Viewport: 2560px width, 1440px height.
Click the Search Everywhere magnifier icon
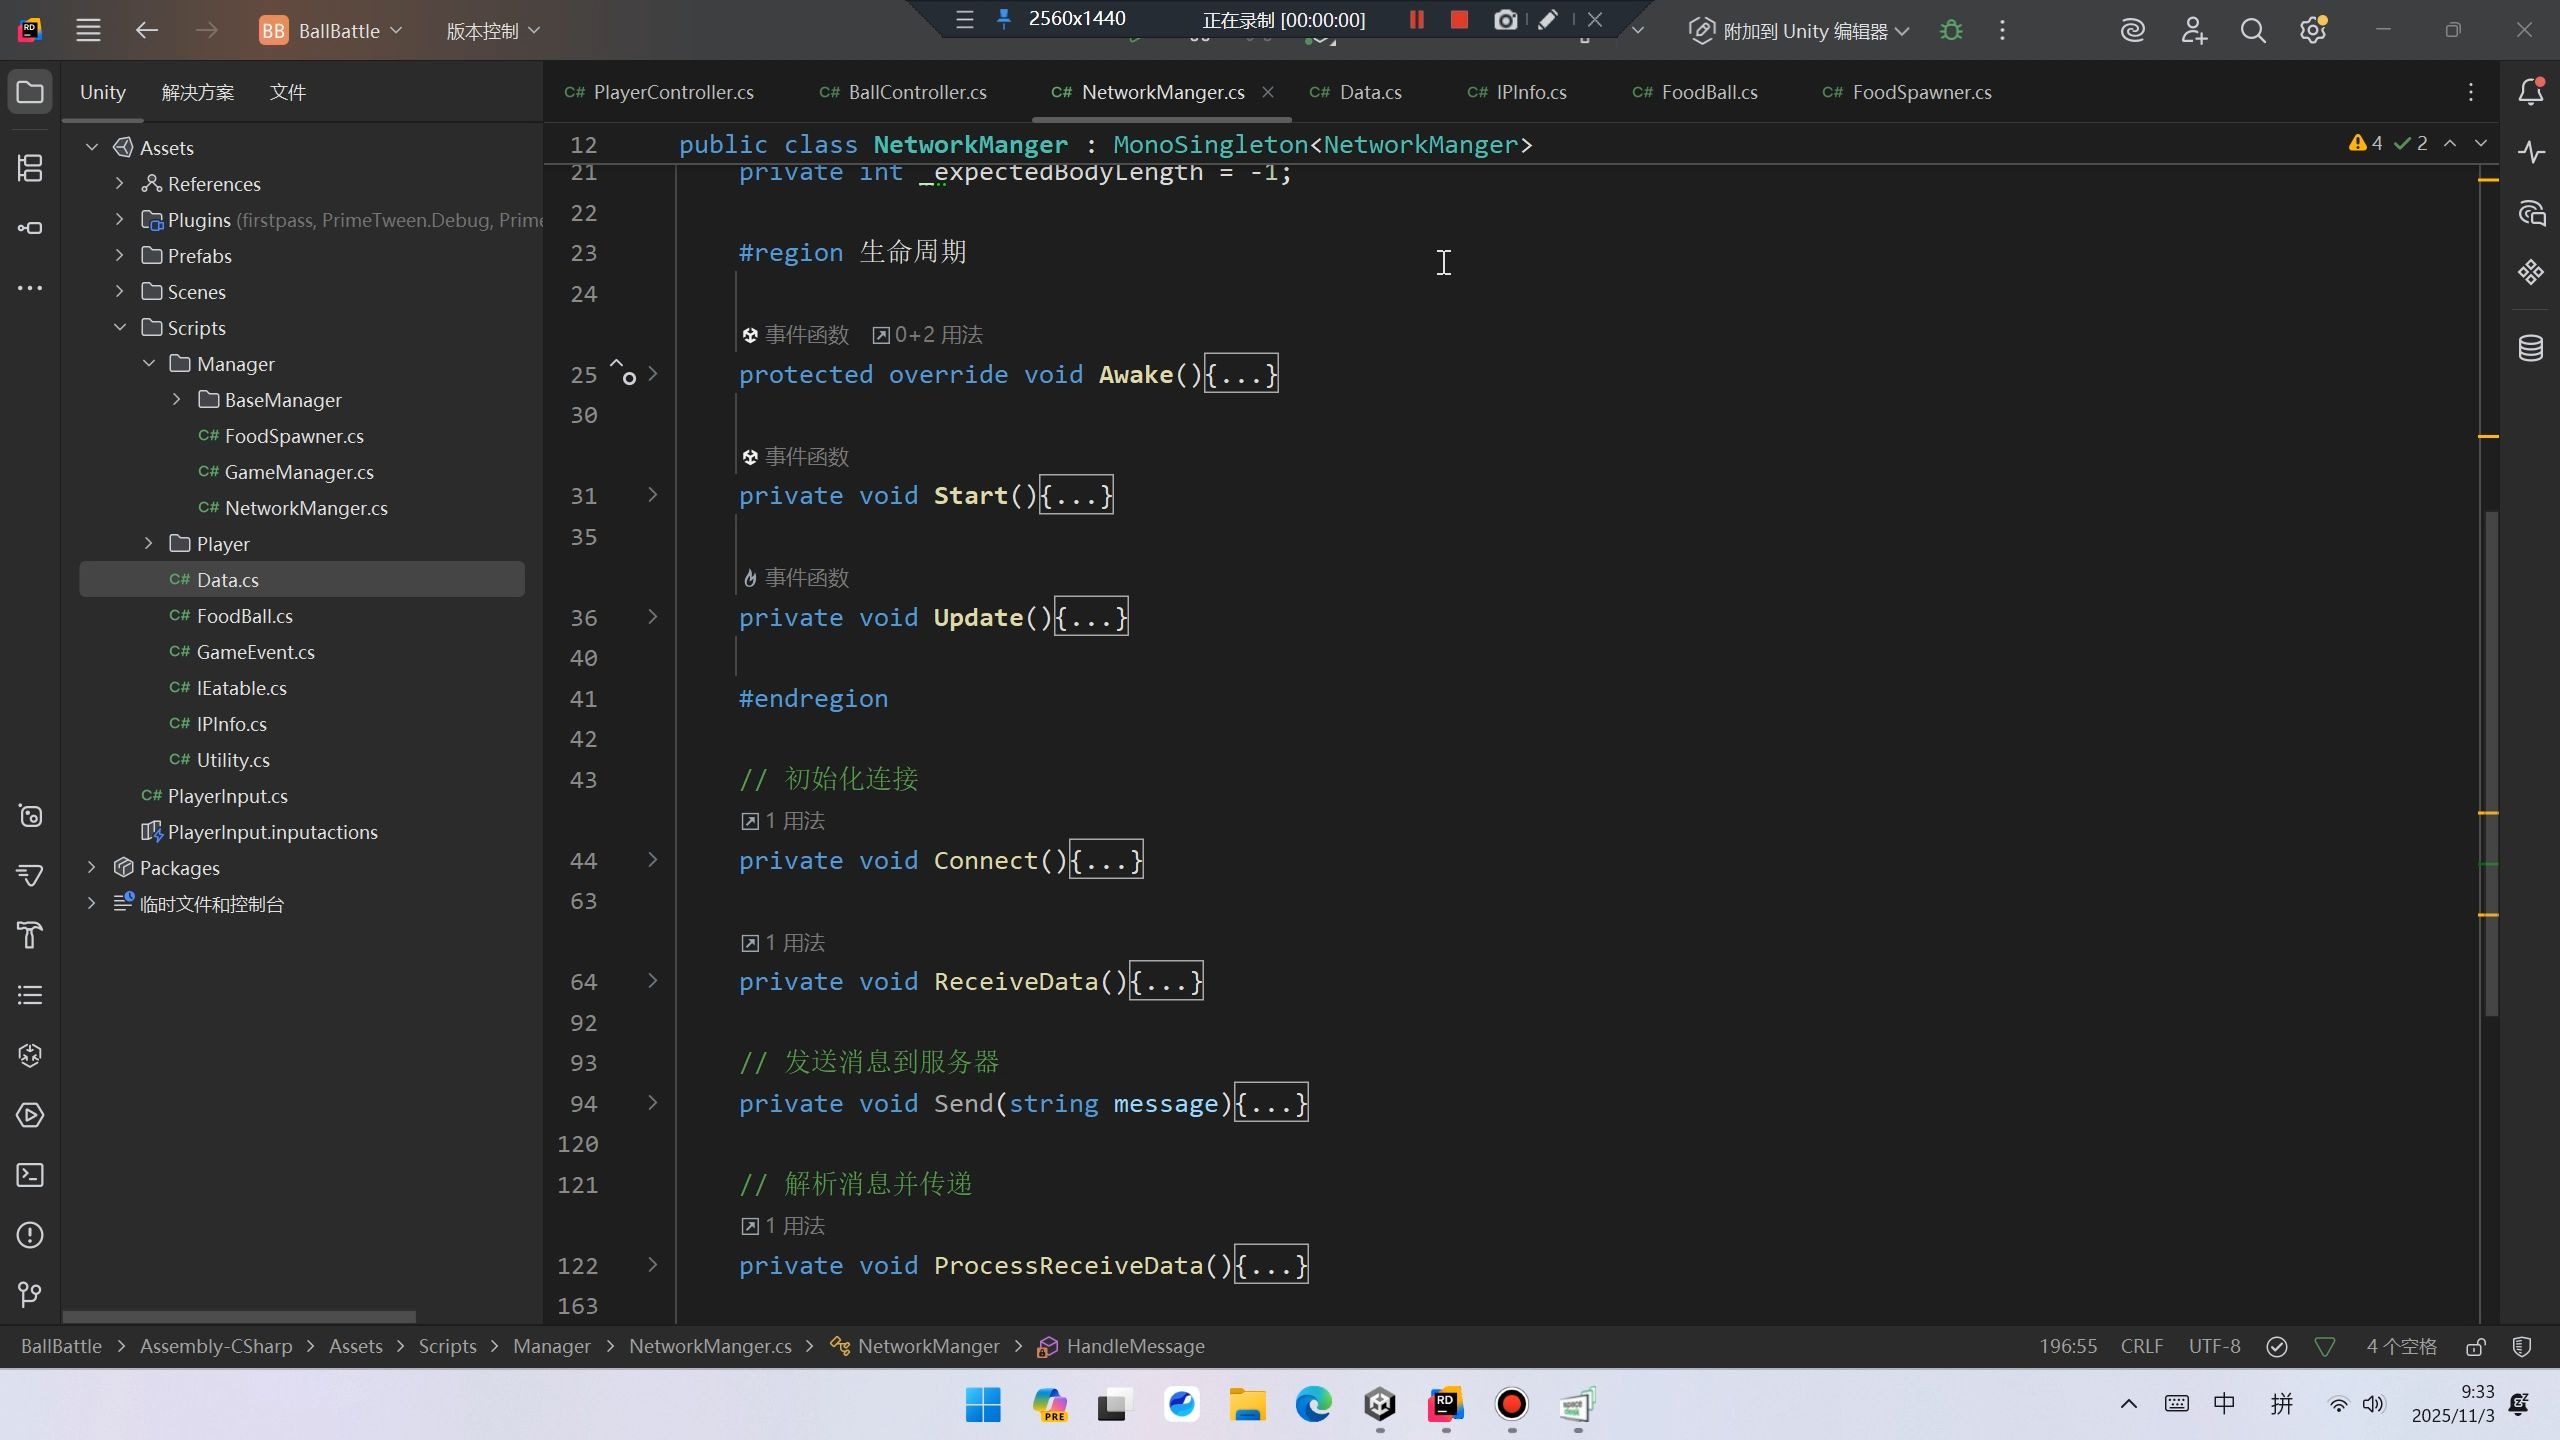tap(2253, 31)
